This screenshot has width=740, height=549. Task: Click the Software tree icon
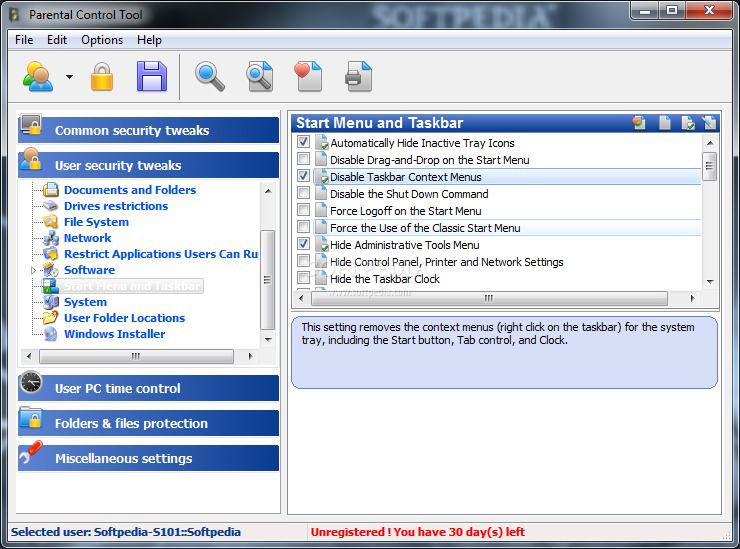[x=50, y=270]
